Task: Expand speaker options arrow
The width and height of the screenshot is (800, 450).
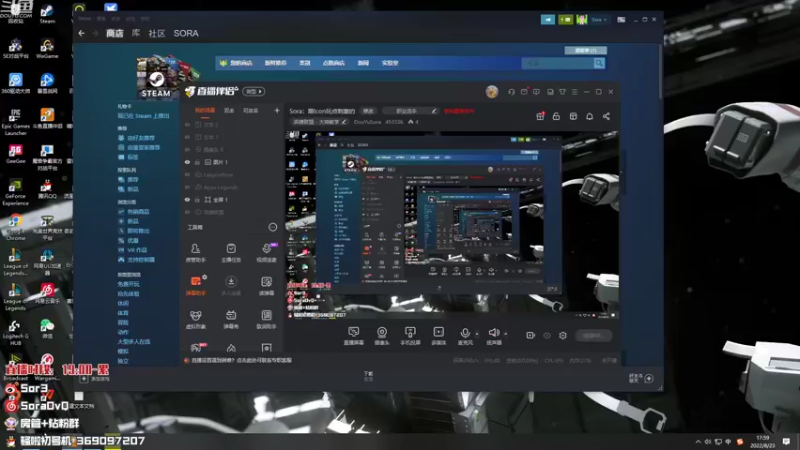Action: [x=506, y=334]
